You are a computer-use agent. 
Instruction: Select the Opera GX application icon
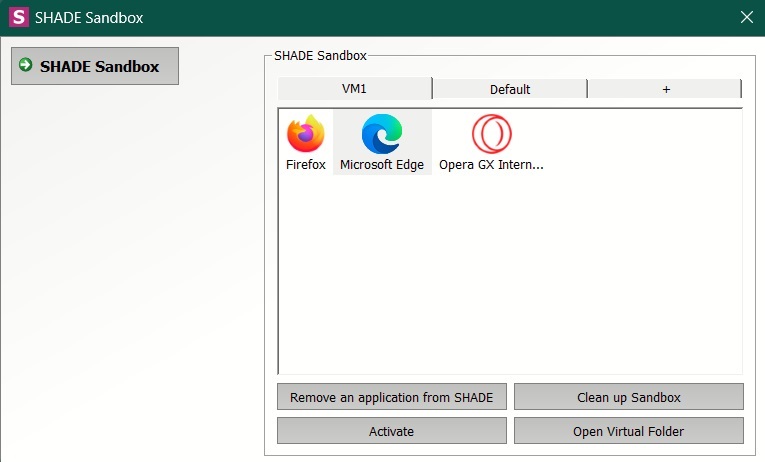click(491, 134)
